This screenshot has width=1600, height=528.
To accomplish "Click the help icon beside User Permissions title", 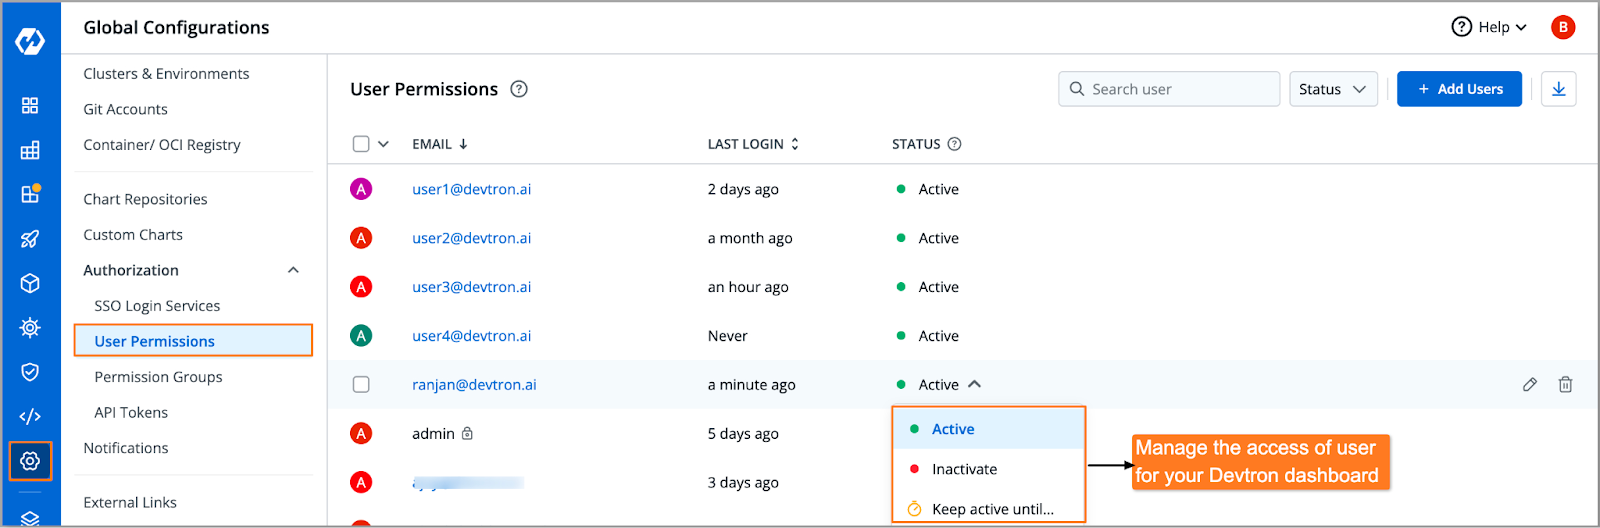I will click(x=519, y=89).
